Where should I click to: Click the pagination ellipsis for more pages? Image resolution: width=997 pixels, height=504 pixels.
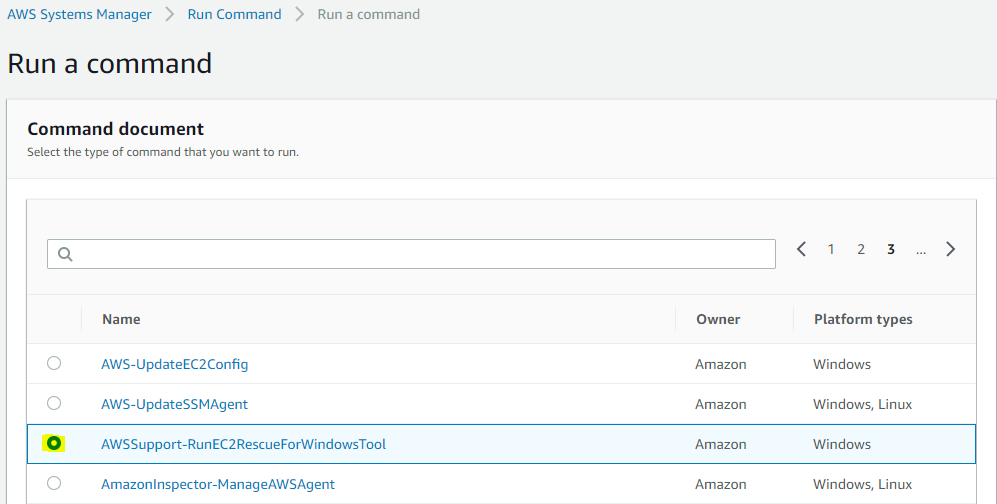(921, 251)
